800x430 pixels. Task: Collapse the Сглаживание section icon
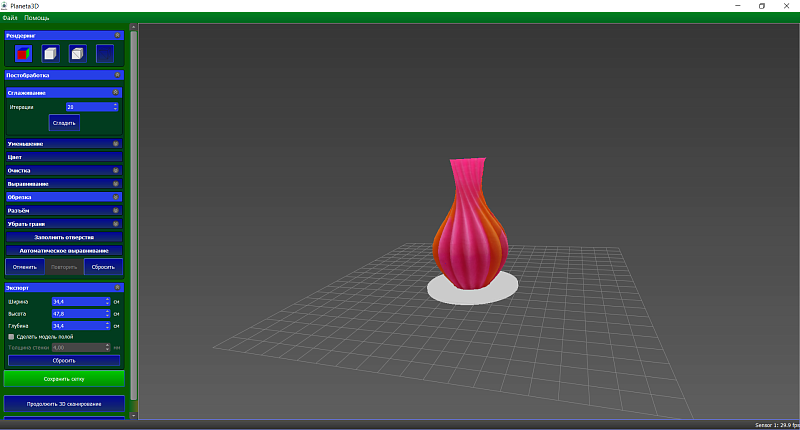[116, 92]
